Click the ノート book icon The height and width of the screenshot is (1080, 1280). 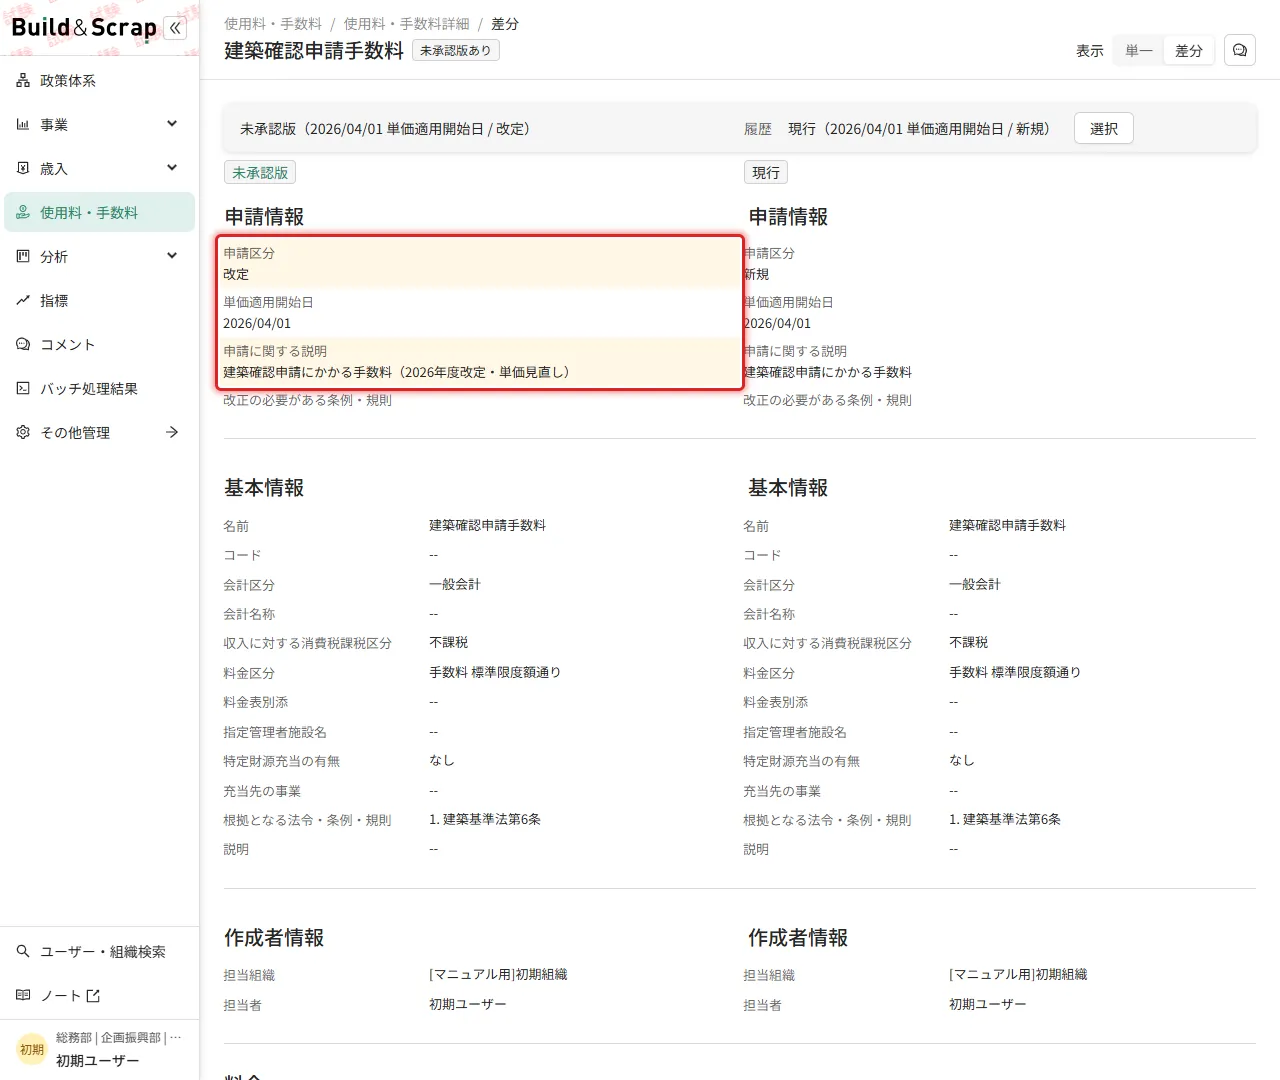pyautogui.click(x=23, y=996)
